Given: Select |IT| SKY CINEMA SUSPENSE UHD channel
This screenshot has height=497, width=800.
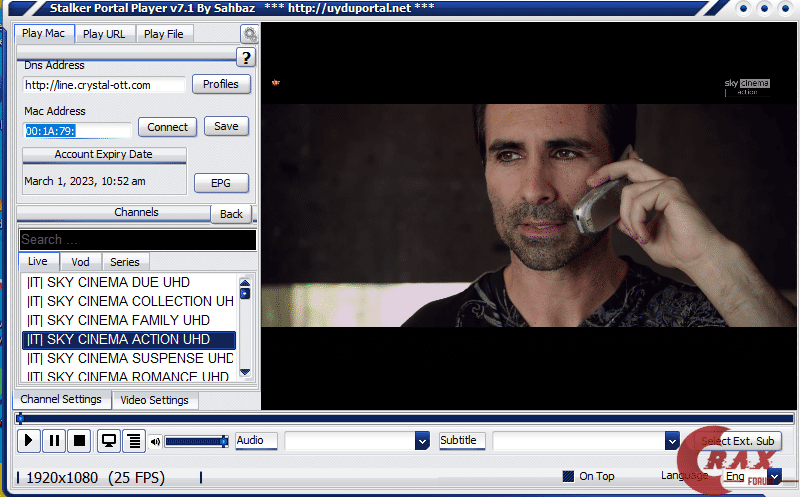Looking at the screenshot, I should [129, 358].
